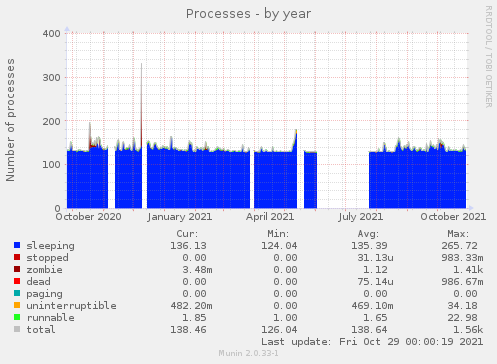This screenshot has width=497, height=364.
Task: Click runnable maximum value 22.98
Action: [463, 318]
